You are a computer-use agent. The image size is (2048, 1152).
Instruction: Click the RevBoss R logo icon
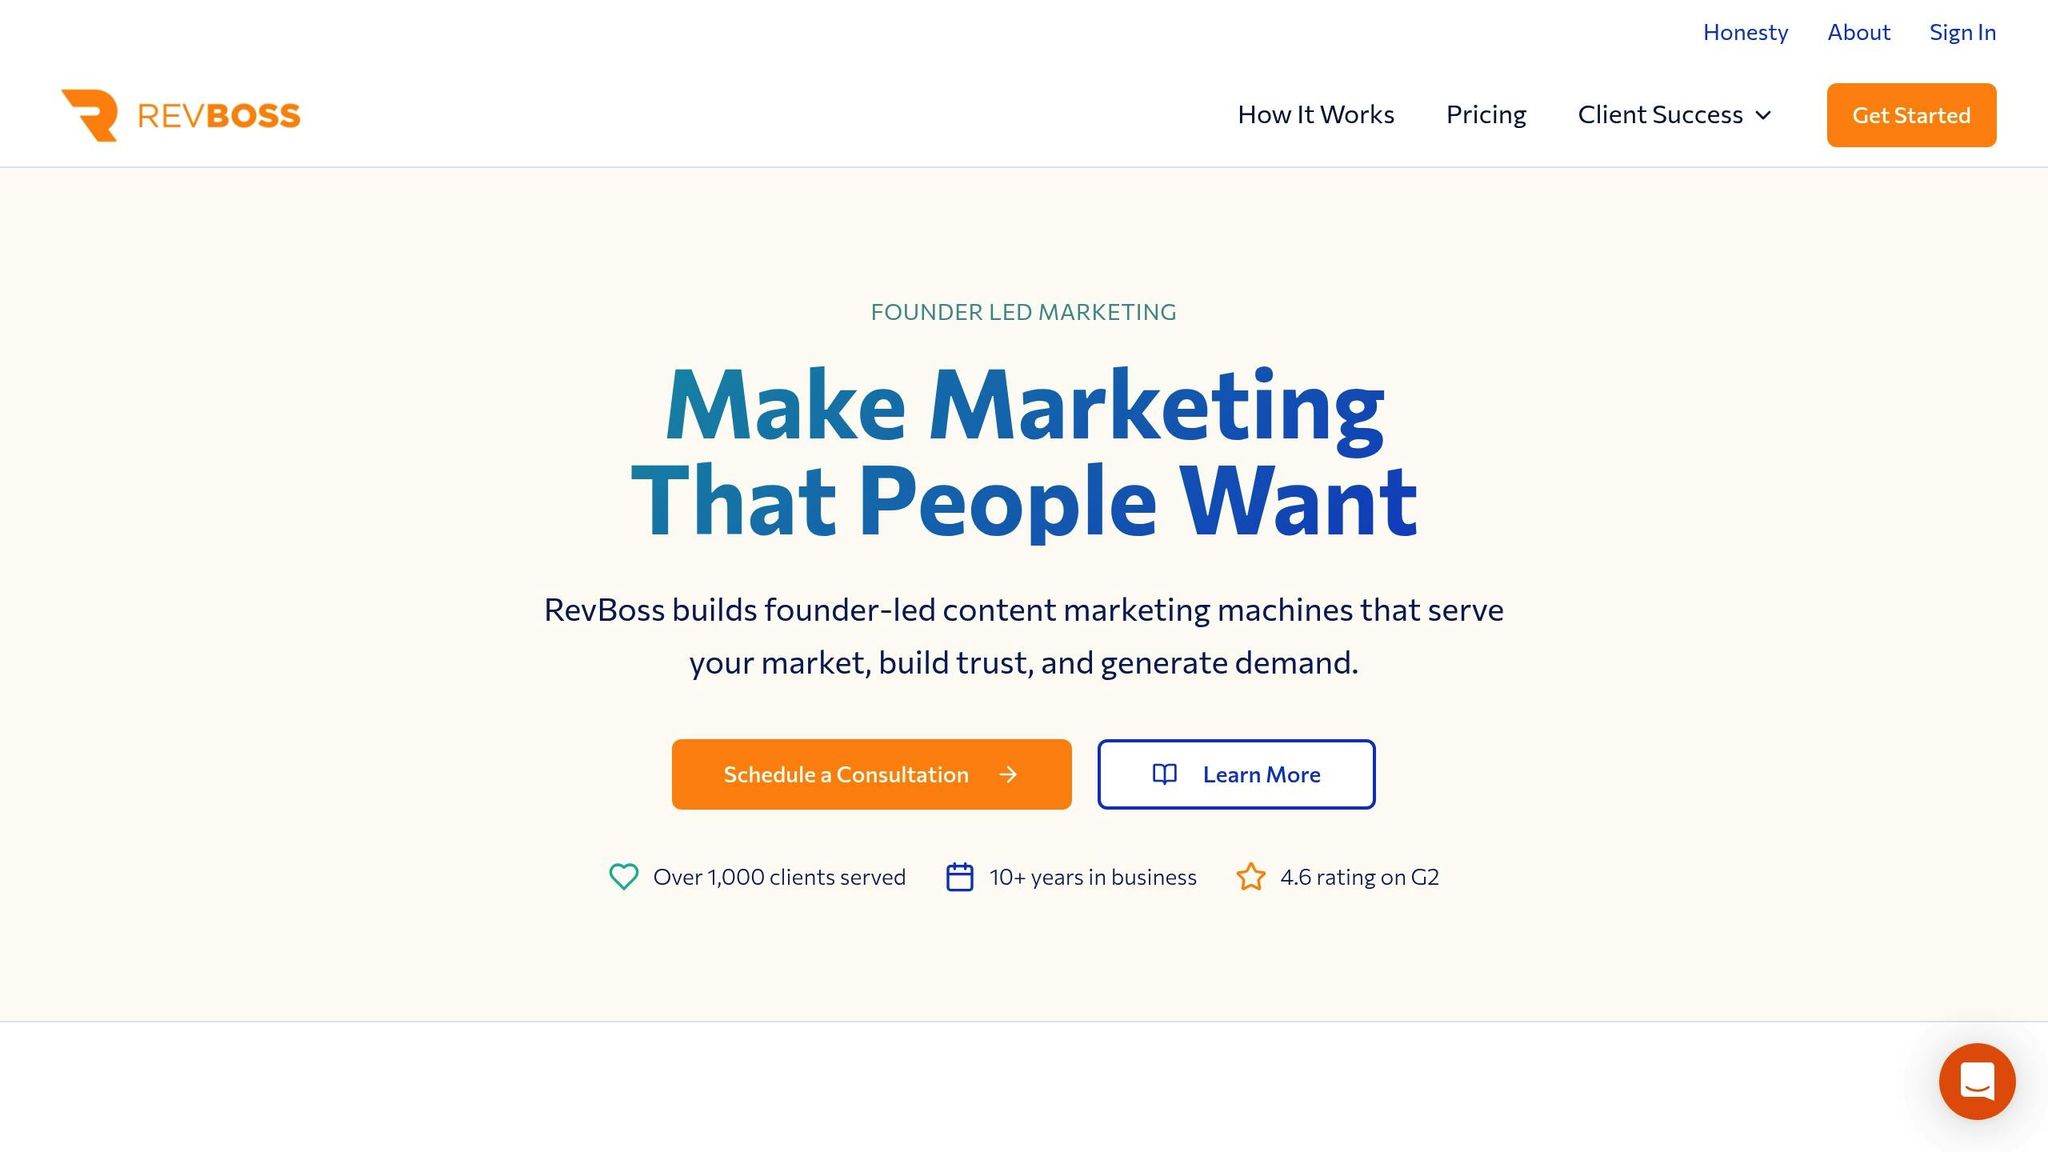[90, 115]
